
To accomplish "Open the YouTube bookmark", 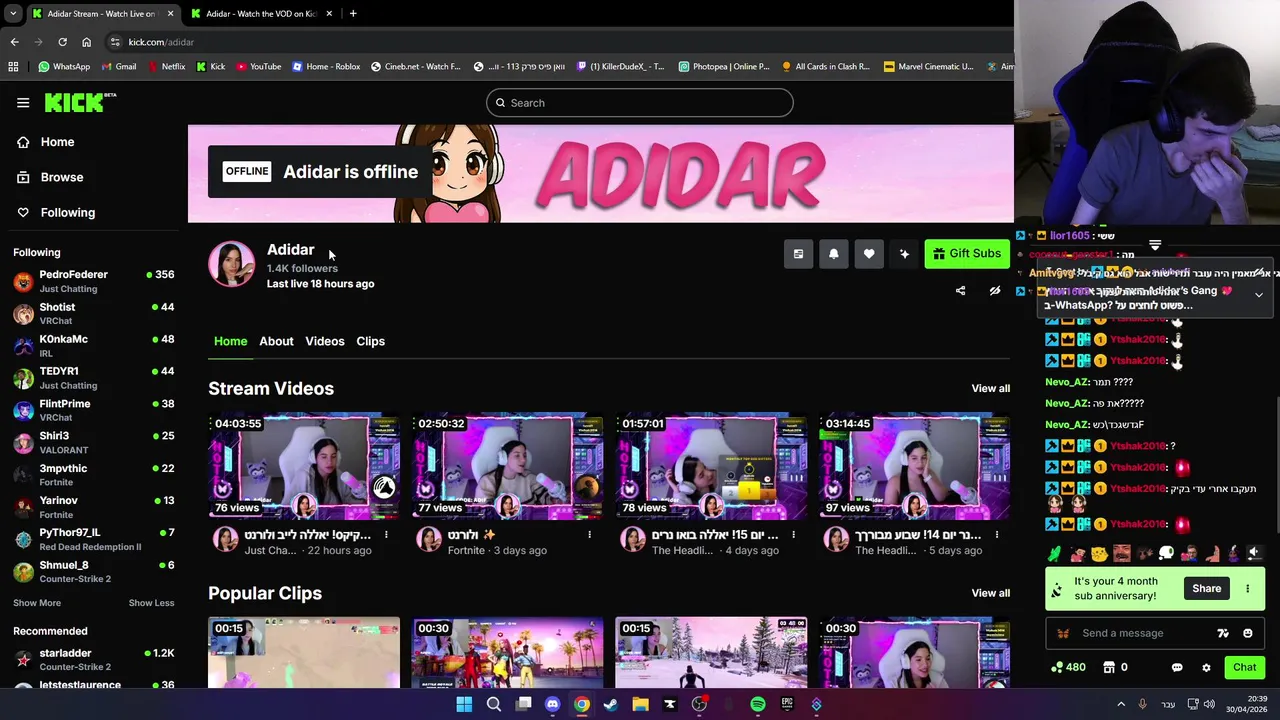I will [259, 67].
